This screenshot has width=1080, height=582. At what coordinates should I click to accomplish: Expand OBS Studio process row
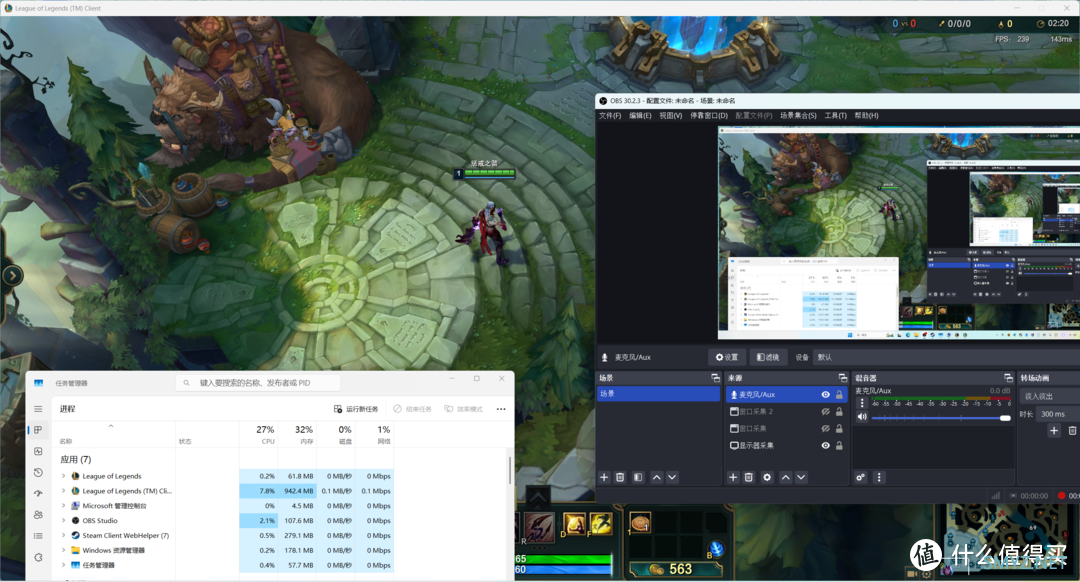(64, 521)
